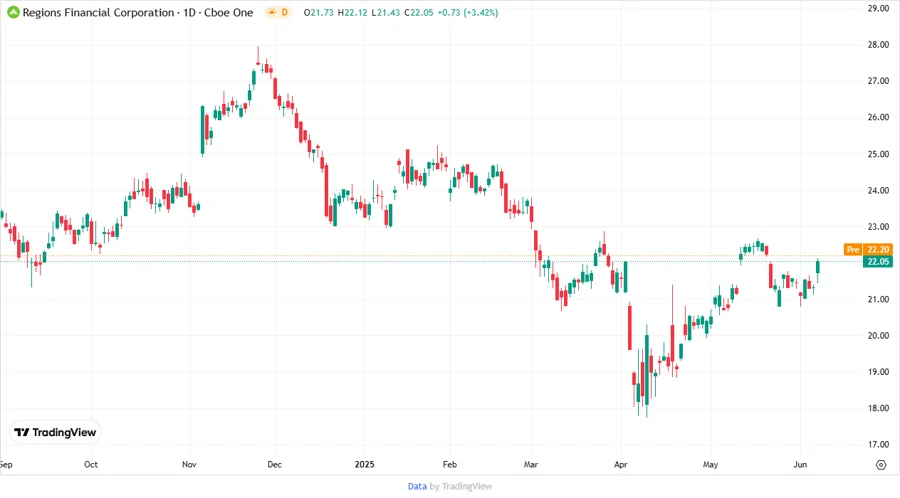Click the Regions Financial Corporation symbol title

[x=98, y=13]
